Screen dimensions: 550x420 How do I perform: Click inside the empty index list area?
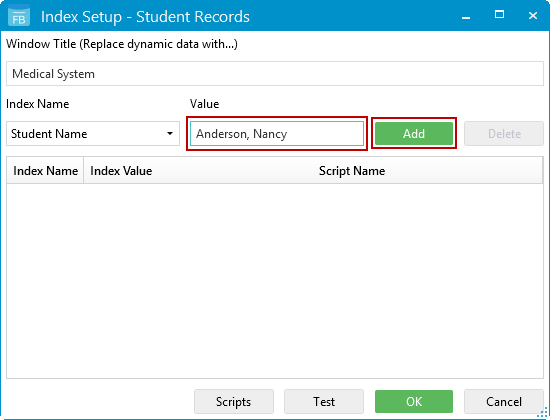click(x=275, y=281)
